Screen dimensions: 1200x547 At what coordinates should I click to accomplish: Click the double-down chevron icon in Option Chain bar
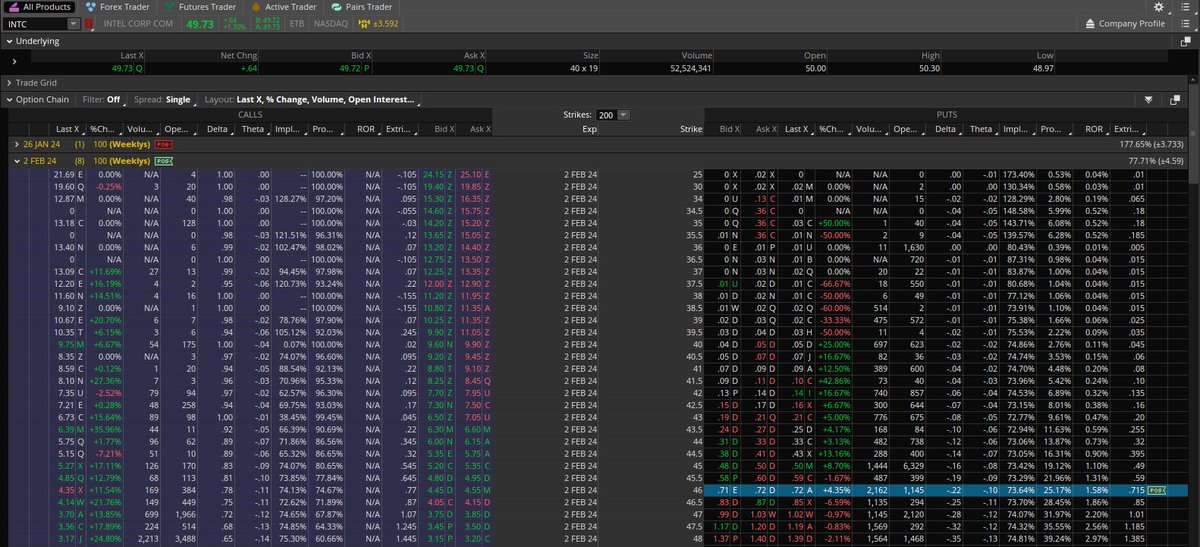[1148, 100]
